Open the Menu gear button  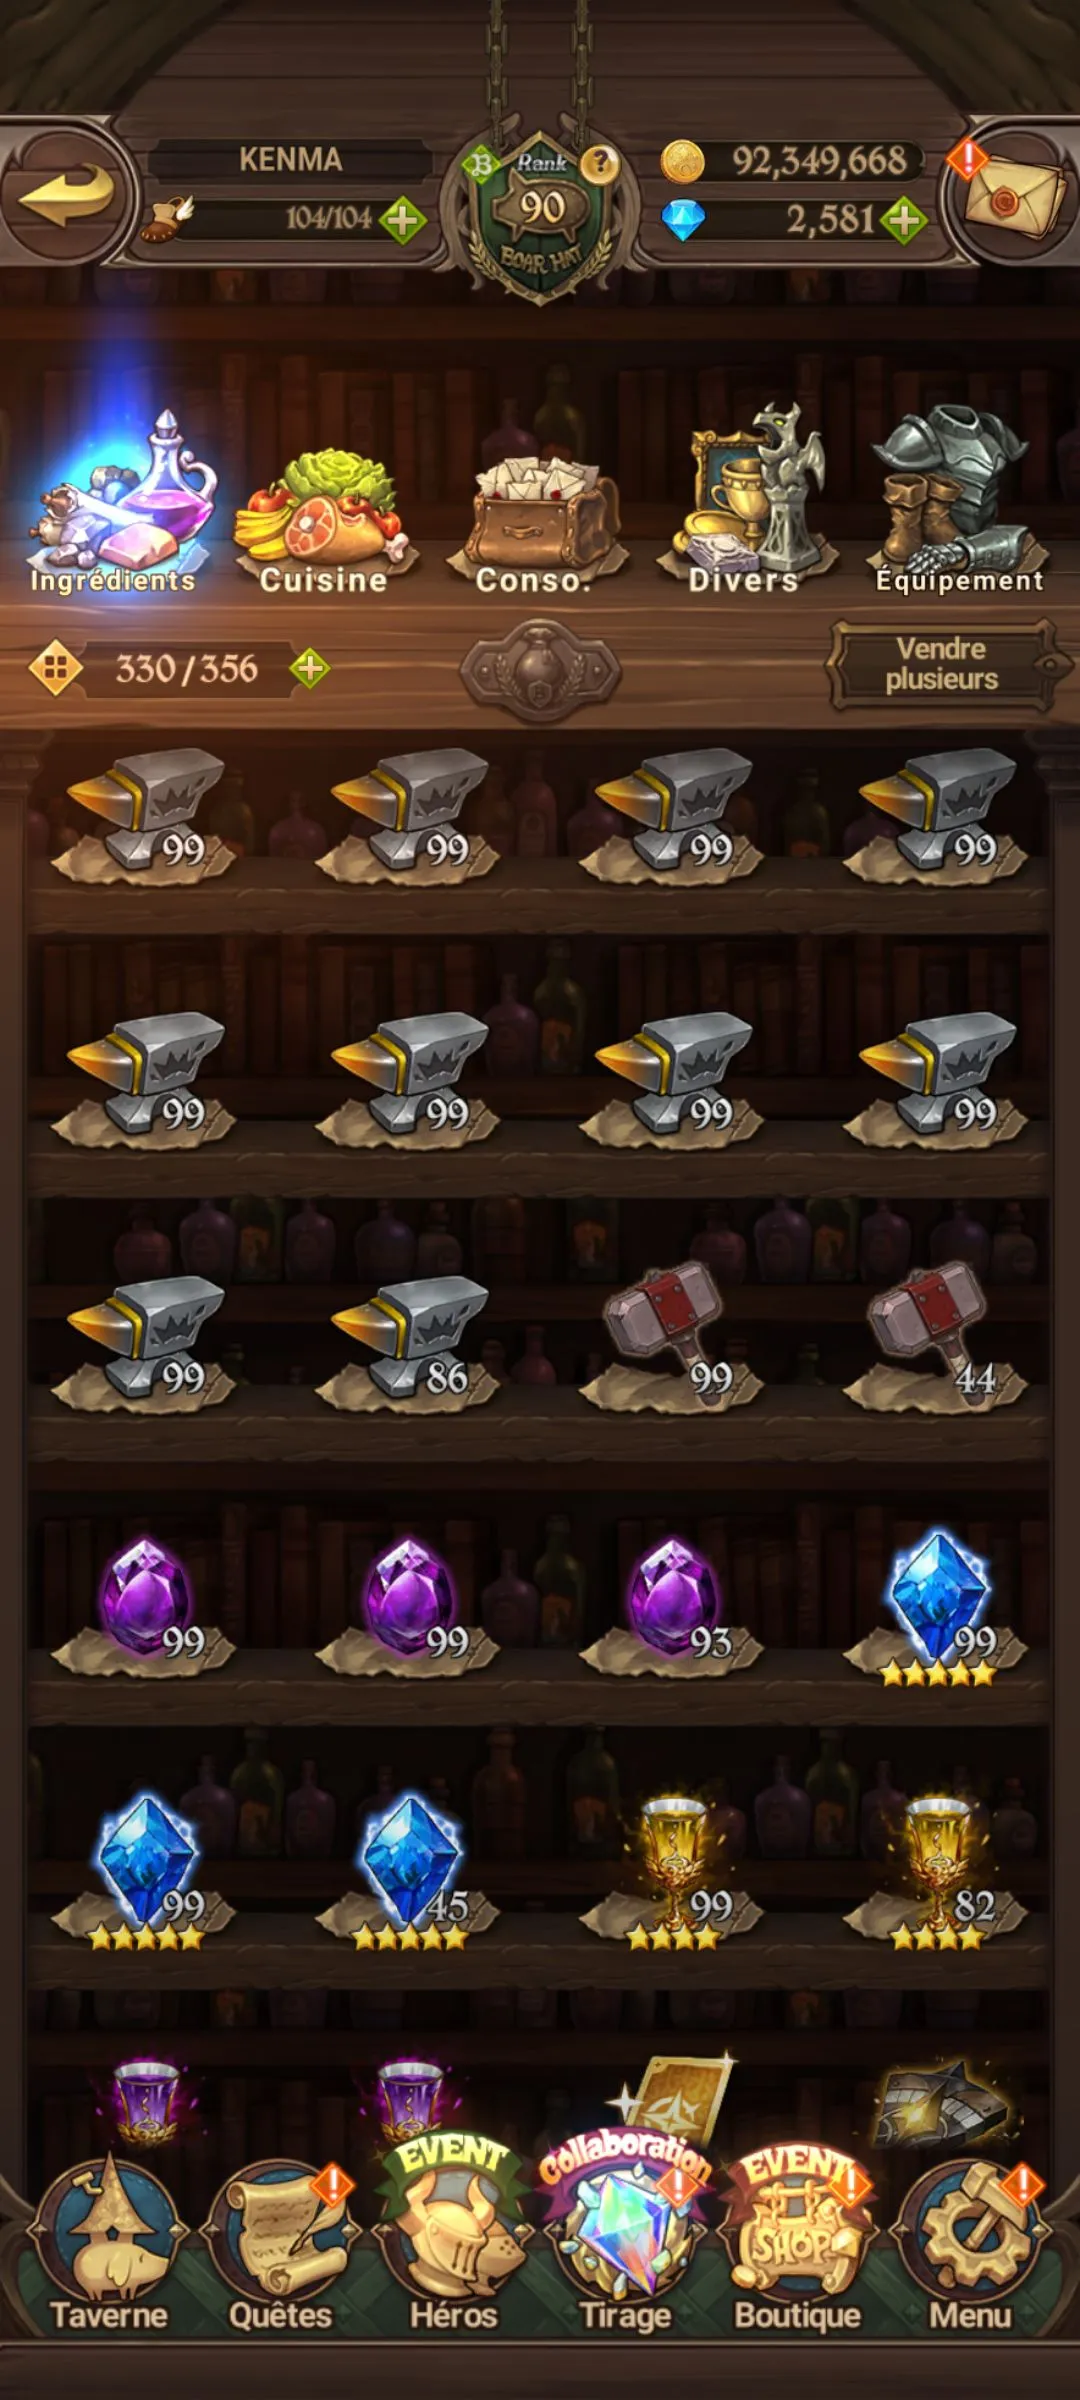[970, 2246]
